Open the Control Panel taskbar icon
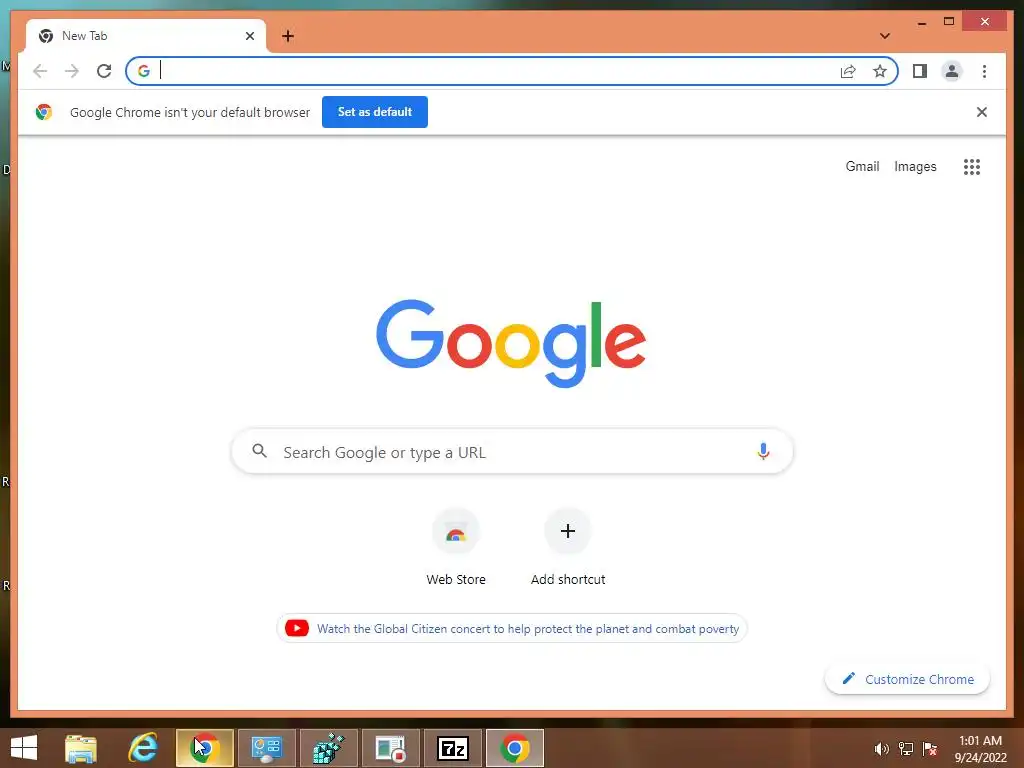Image resolution: width=1024 pixels, height=768 pixels. 266,748
